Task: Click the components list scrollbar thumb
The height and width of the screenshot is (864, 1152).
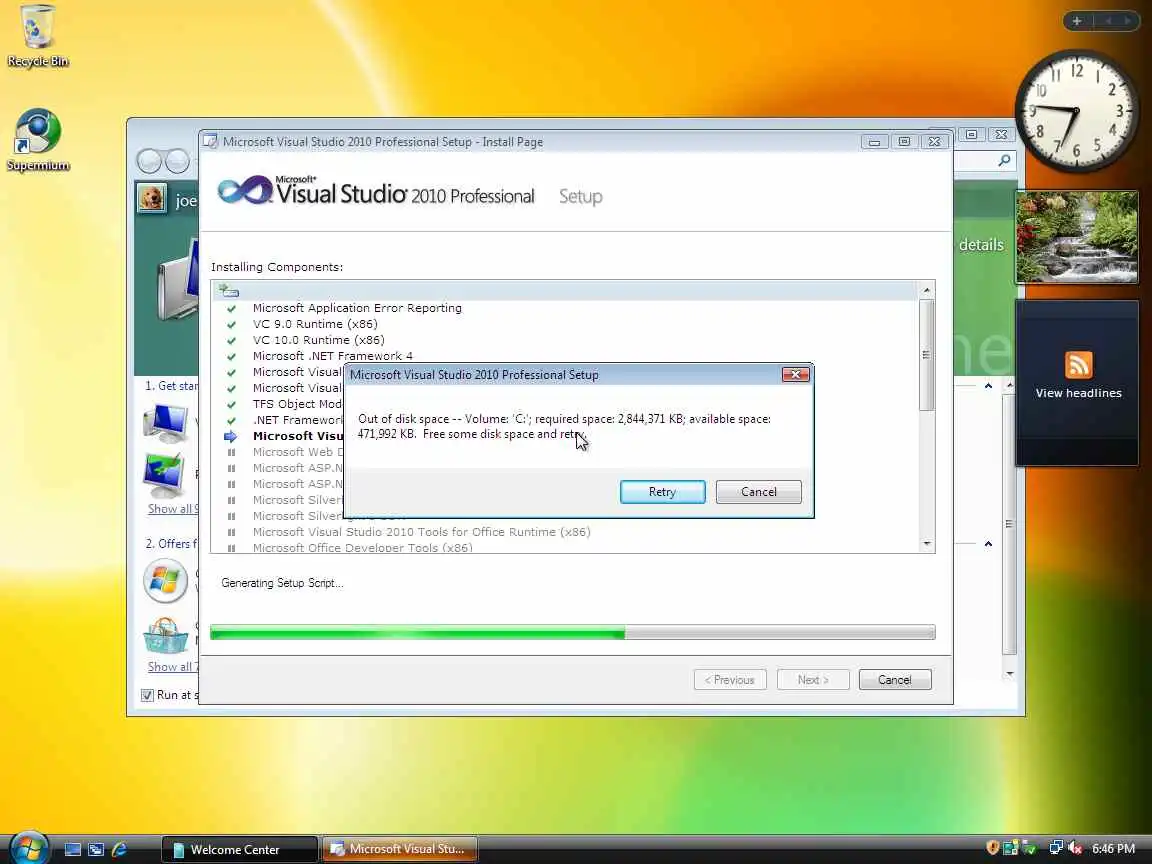Action: (x=926, y=355)
